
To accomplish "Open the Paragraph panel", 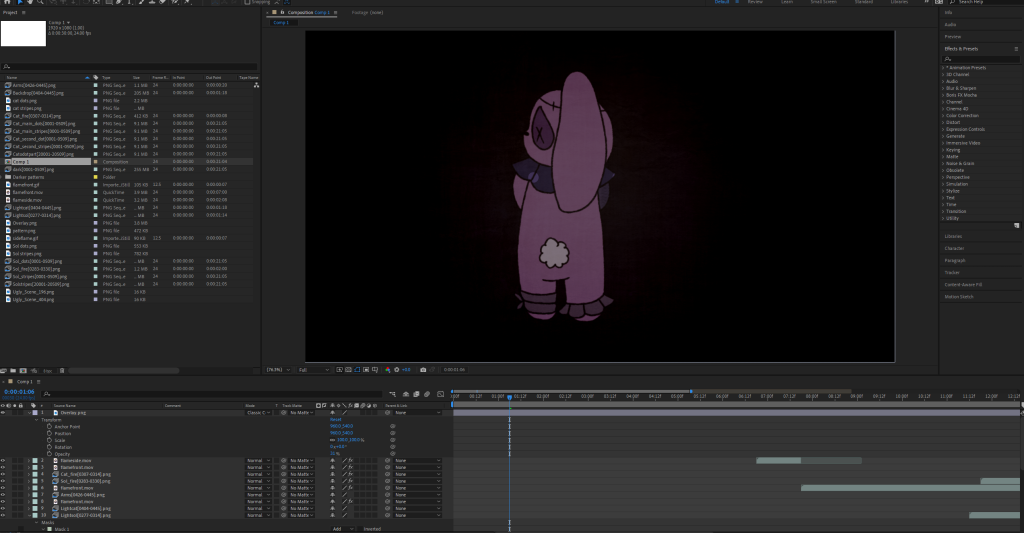I will tap(955, 261).
